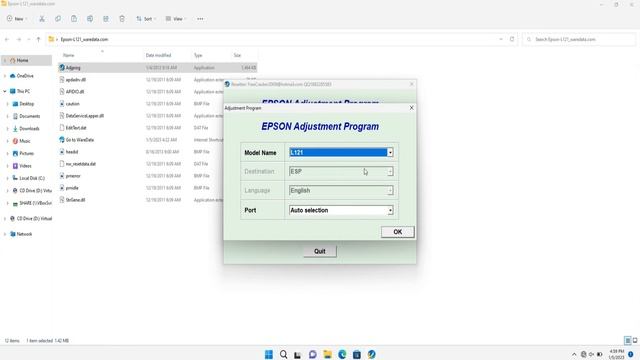
Task: Click the Forward arrow in Explorer
Action: point(19,40)
